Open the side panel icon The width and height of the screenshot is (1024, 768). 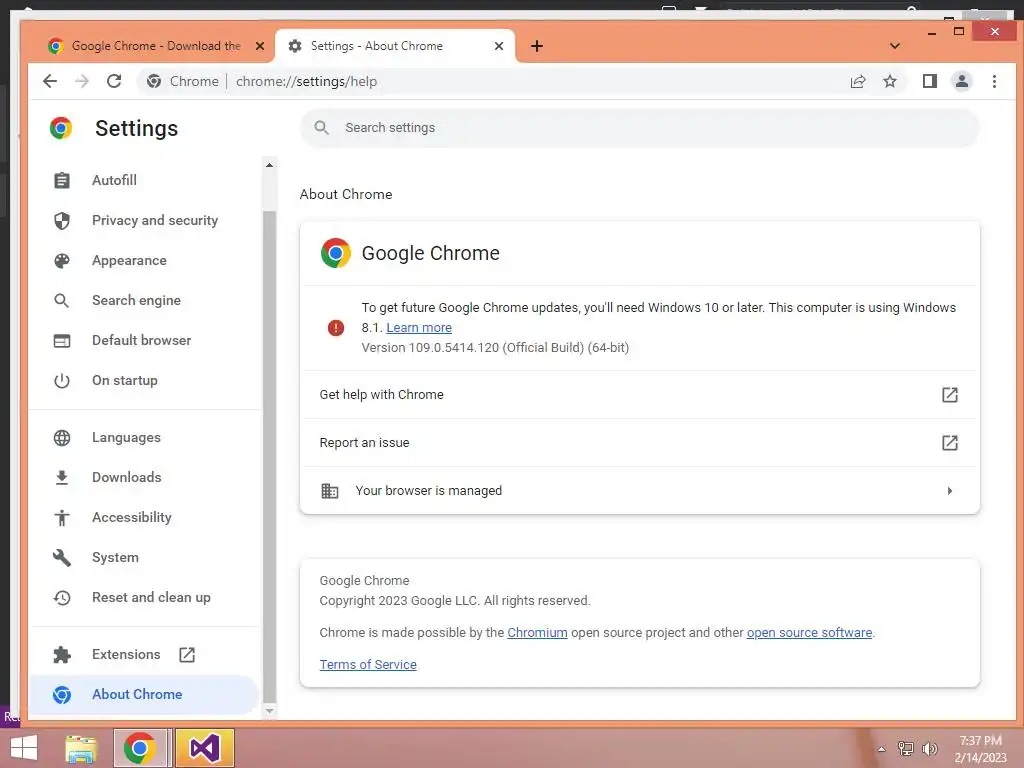[929, 81]
